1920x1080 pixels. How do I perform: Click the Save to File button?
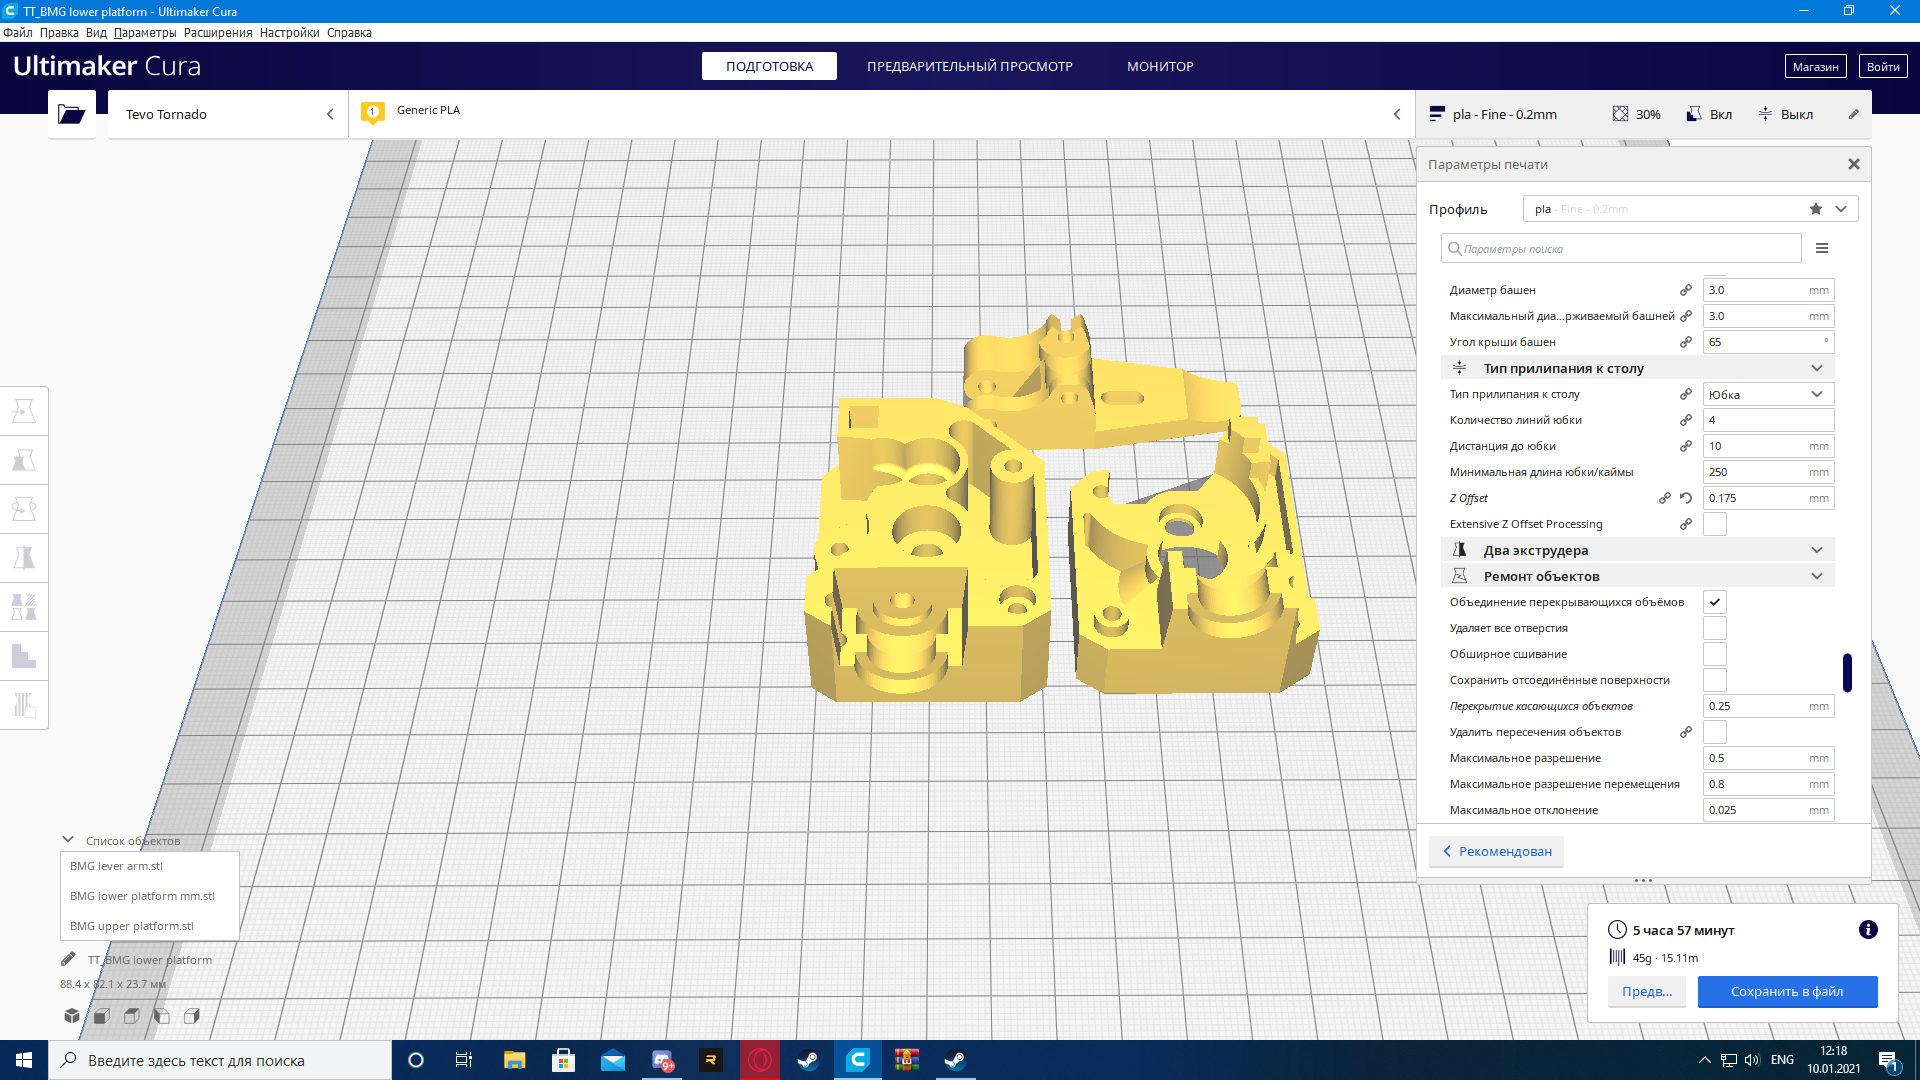point(1787,991)
